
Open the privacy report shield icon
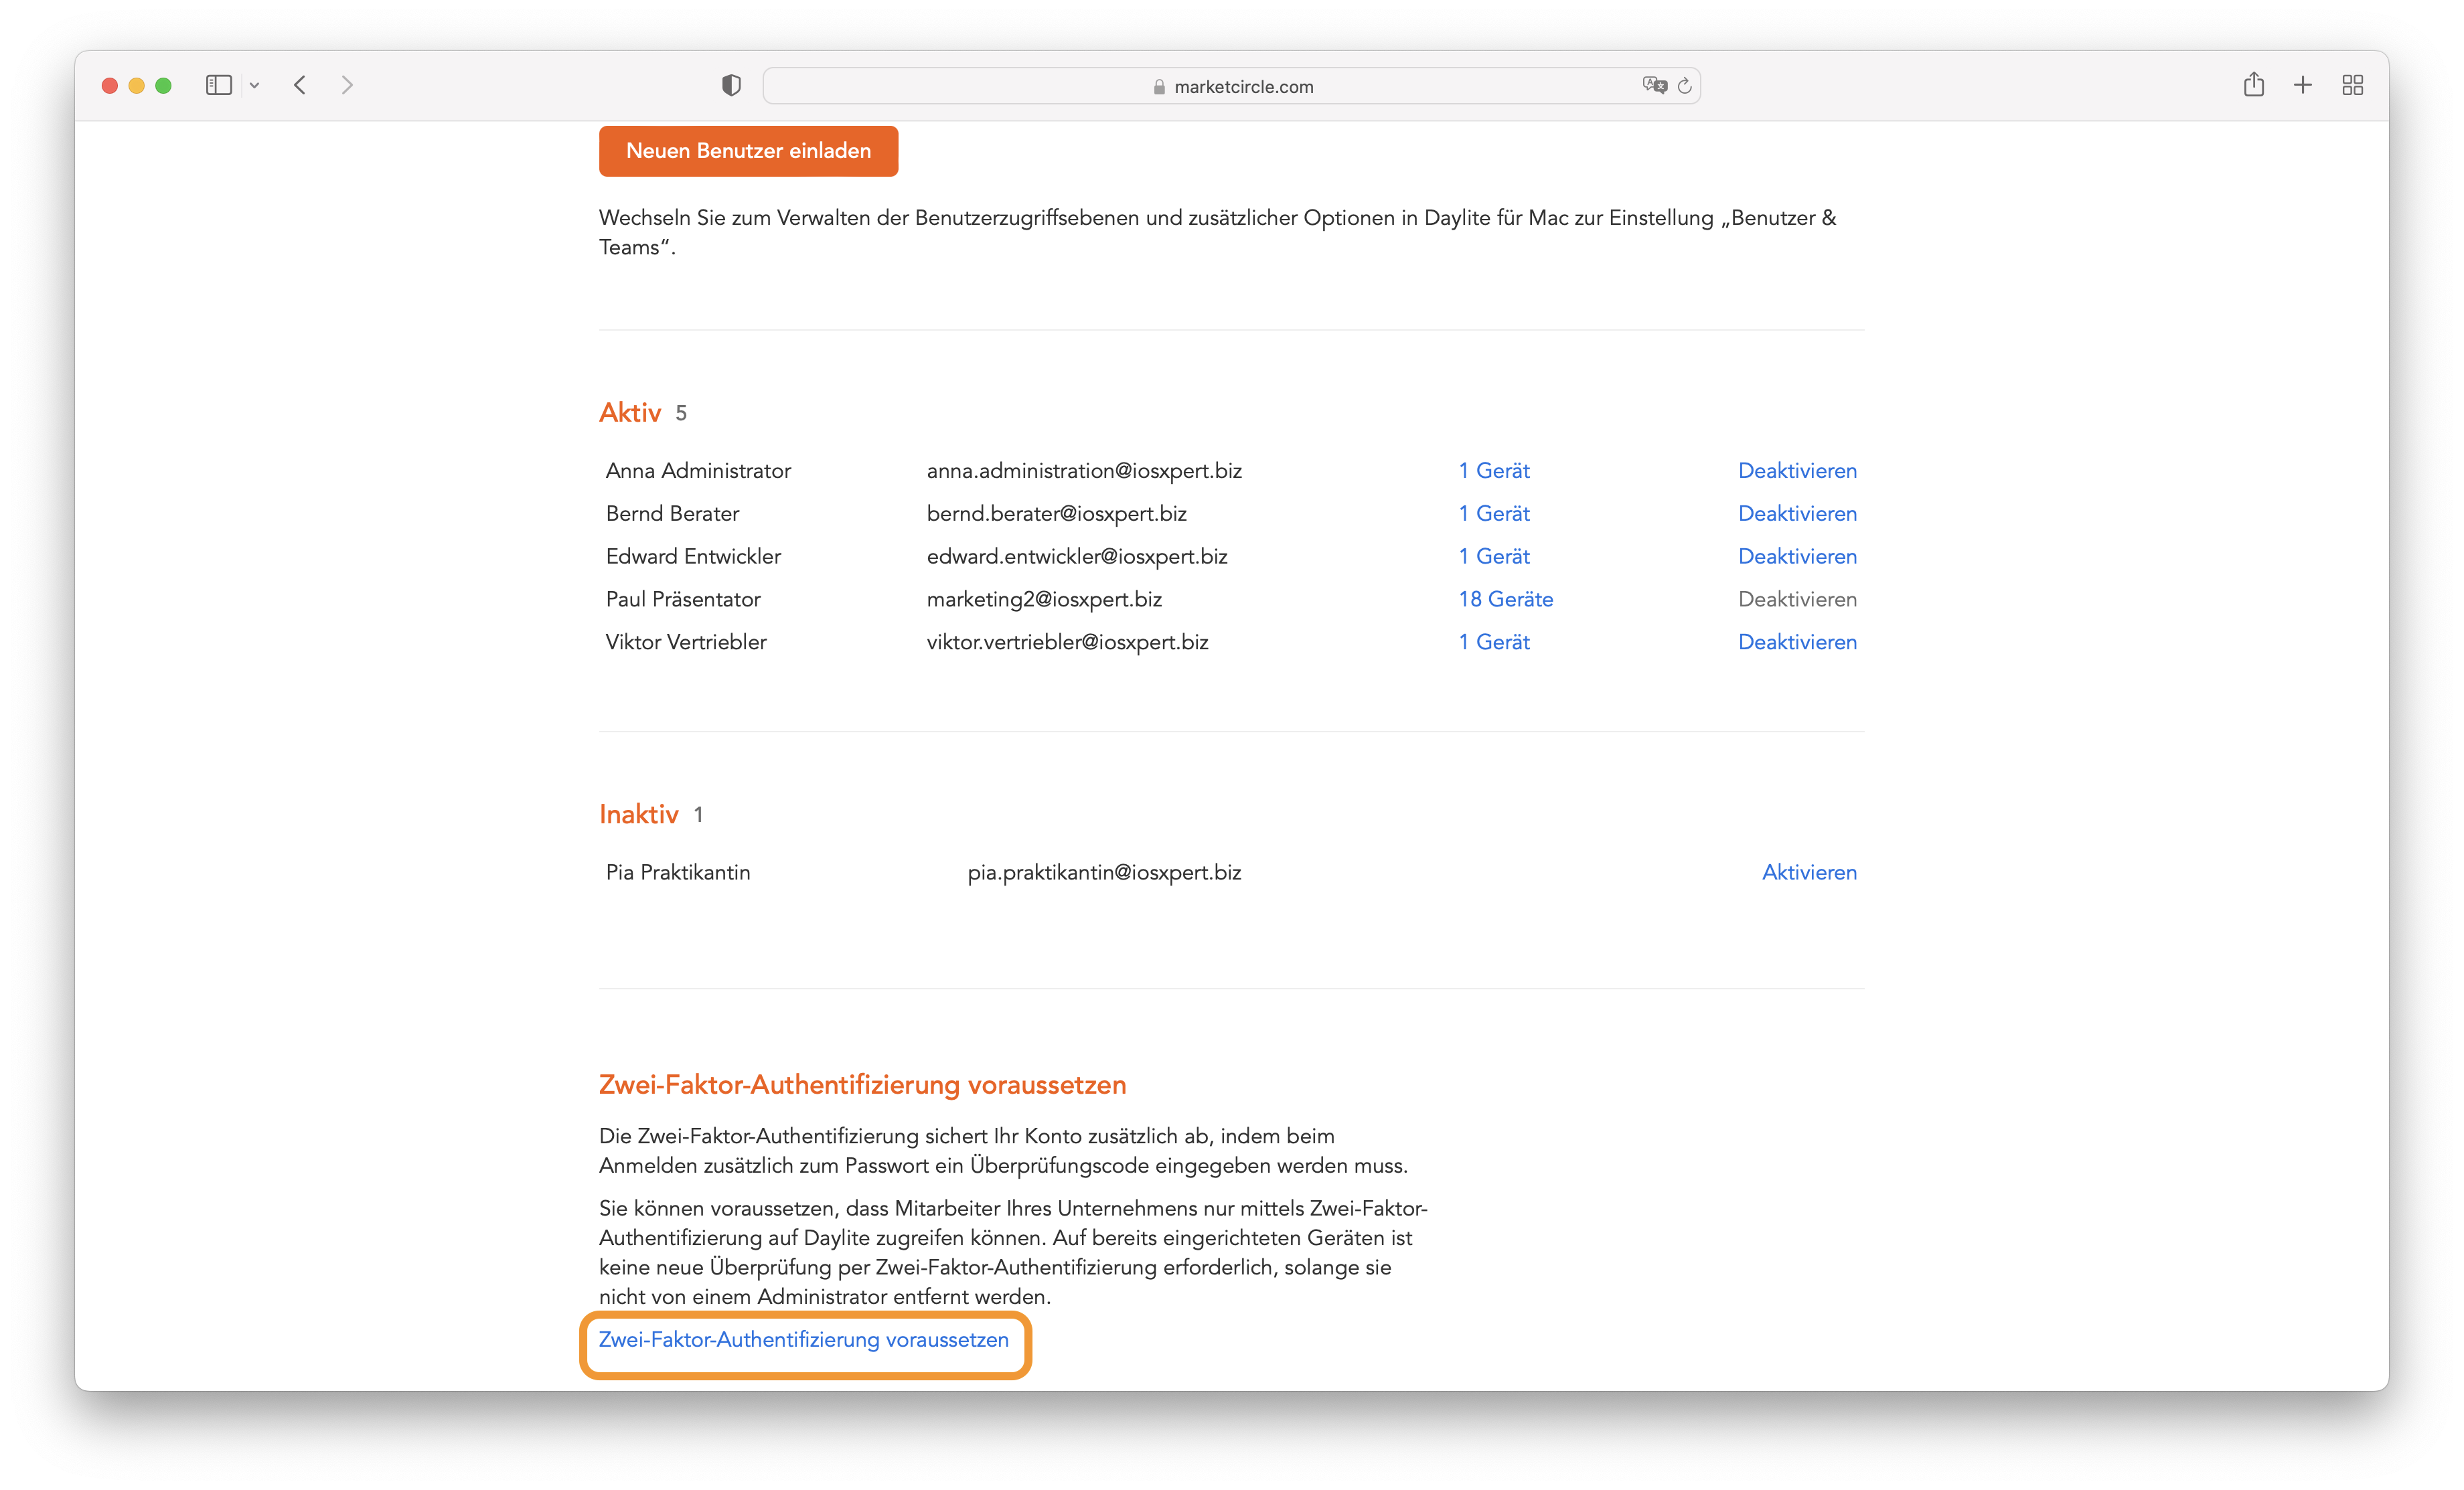coord(731,86)
